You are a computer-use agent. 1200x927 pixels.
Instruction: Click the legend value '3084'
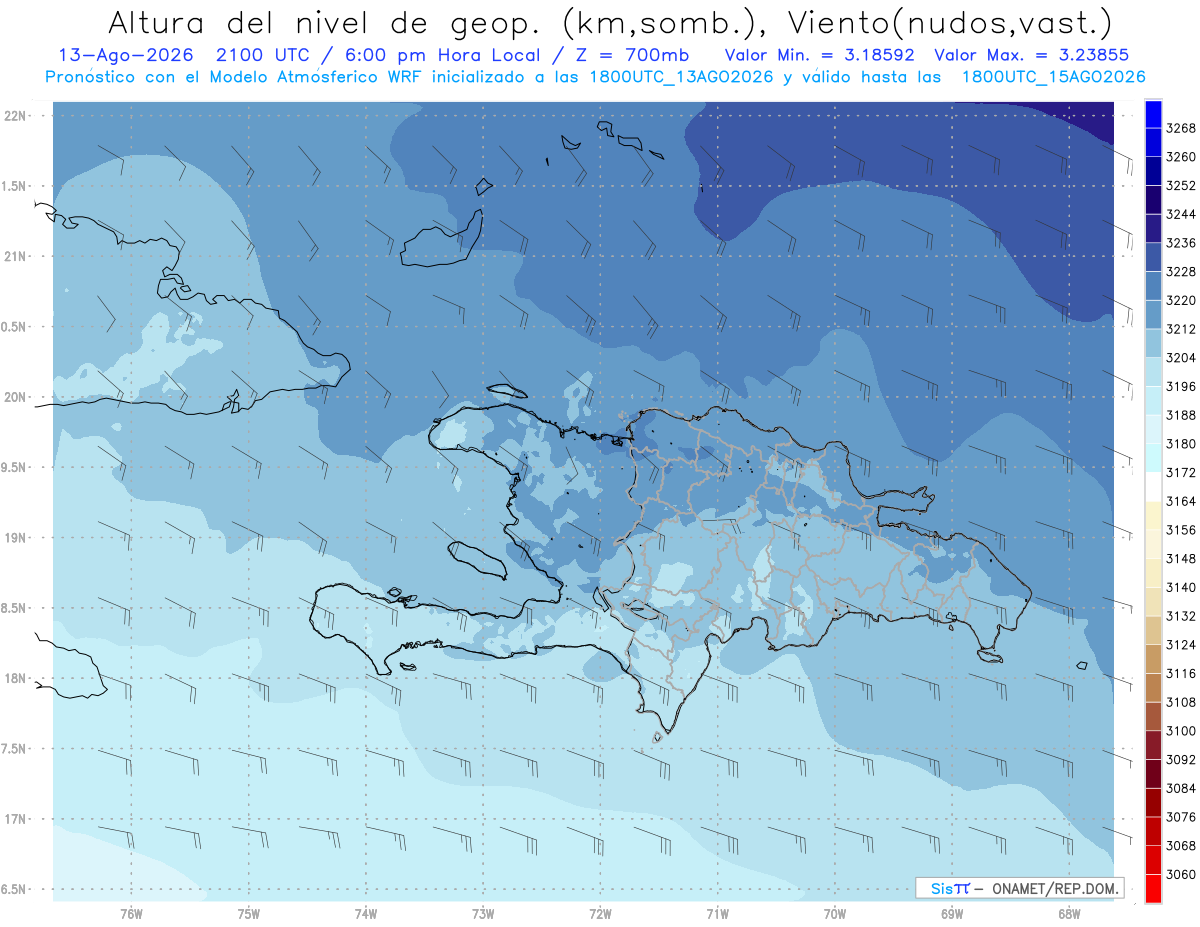(x=1180, y=788)
